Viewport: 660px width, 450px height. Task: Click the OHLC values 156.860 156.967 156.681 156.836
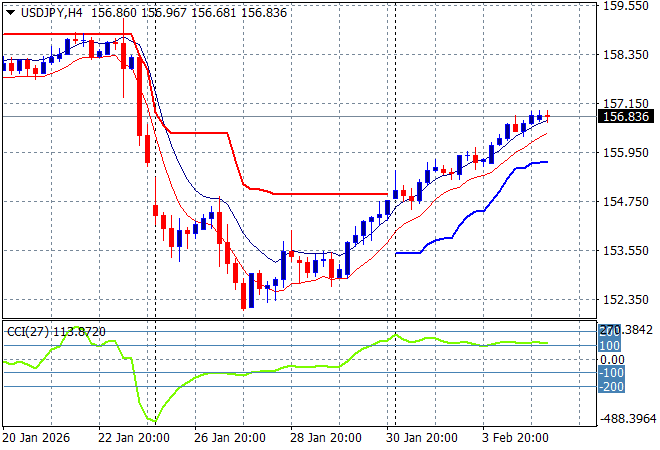point(189,13)
